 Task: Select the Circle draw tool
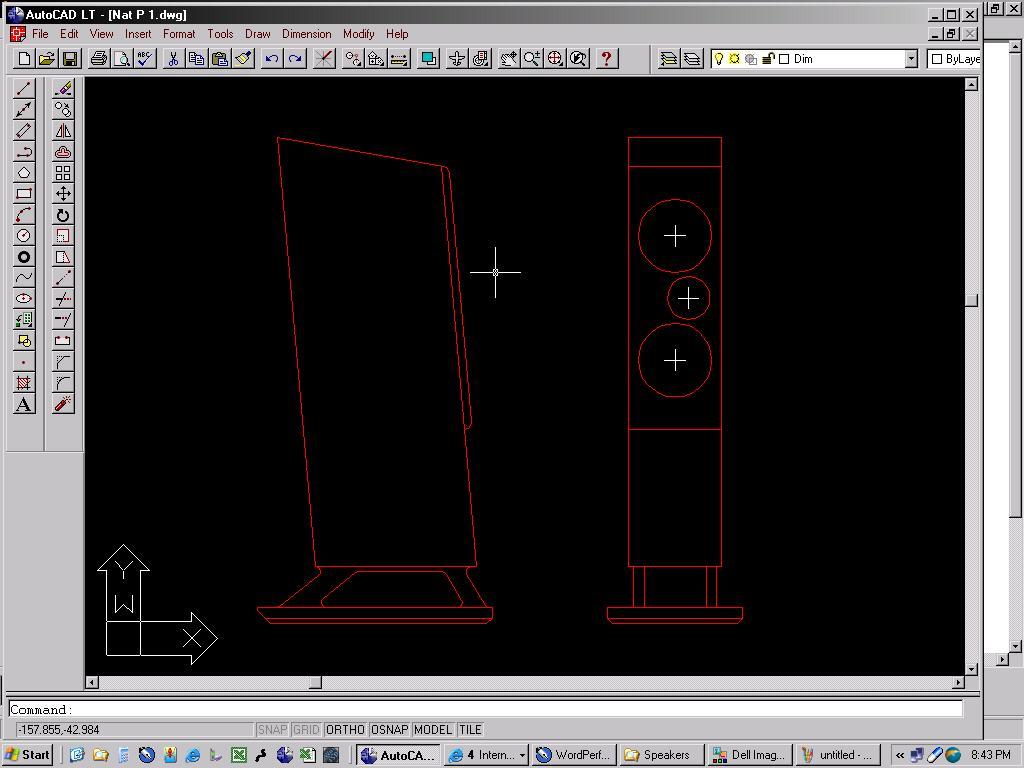[x=24, y=236]
